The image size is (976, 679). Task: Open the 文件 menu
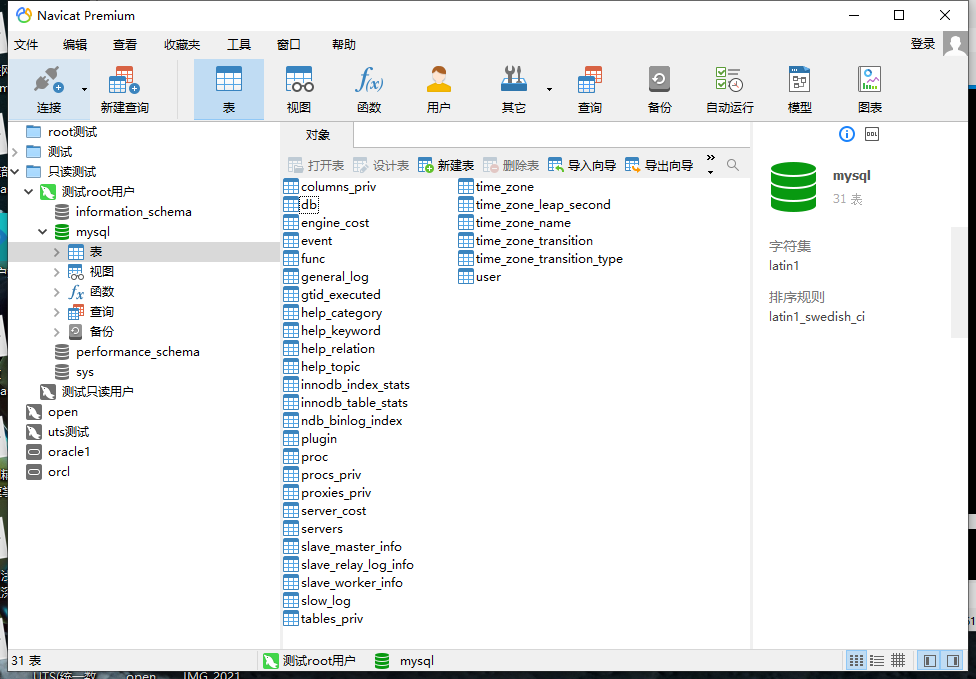point(26,44)
